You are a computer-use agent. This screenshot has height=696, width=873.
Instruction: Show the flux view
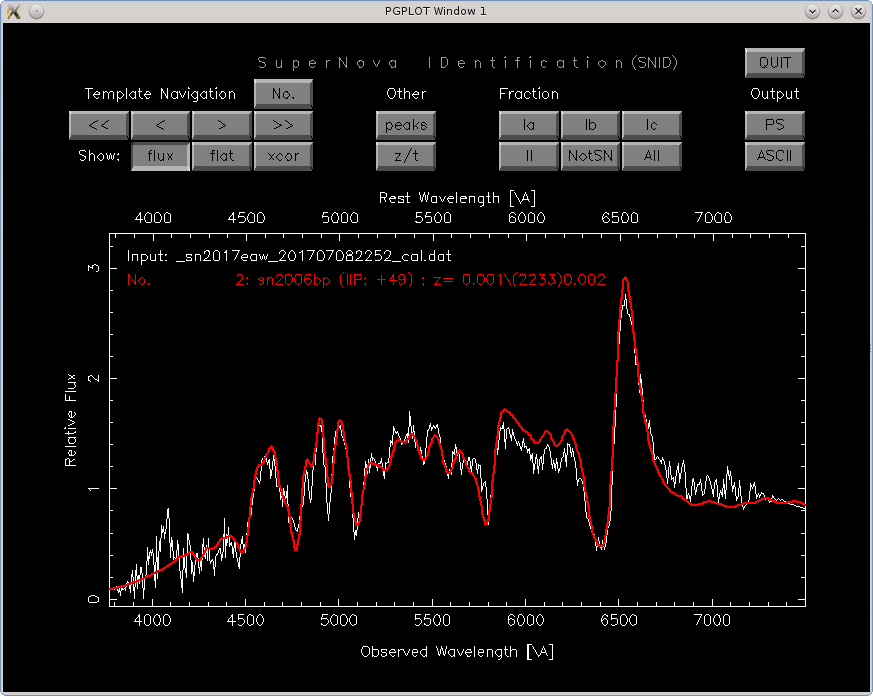160,156
